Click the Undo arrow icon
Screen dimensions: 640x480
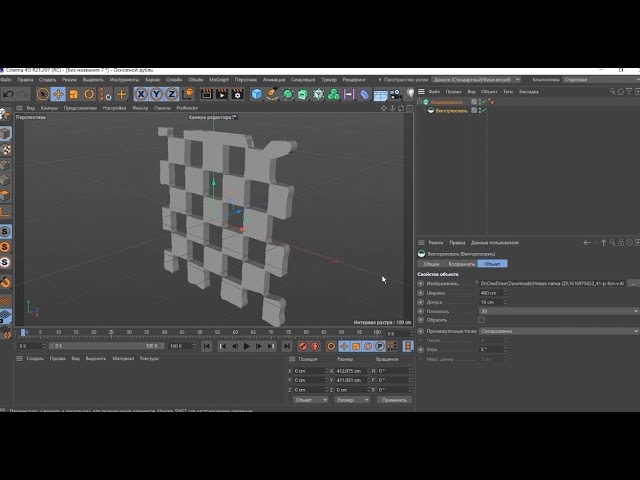pyautogui.click(x=8, y=94)
